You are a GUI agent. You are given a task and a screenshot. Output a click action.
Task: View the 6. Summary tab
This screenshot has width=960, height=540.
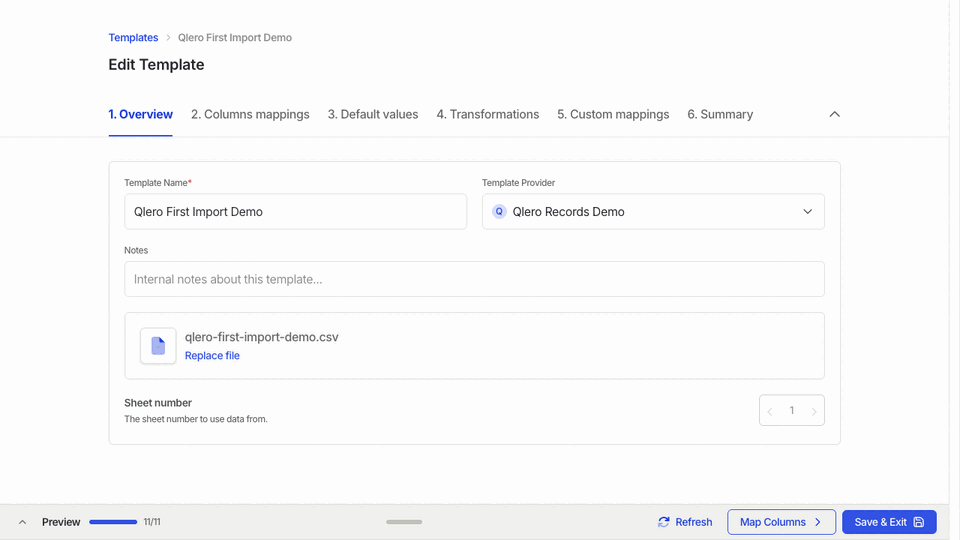pyautogui.click(x=720, y=114)
